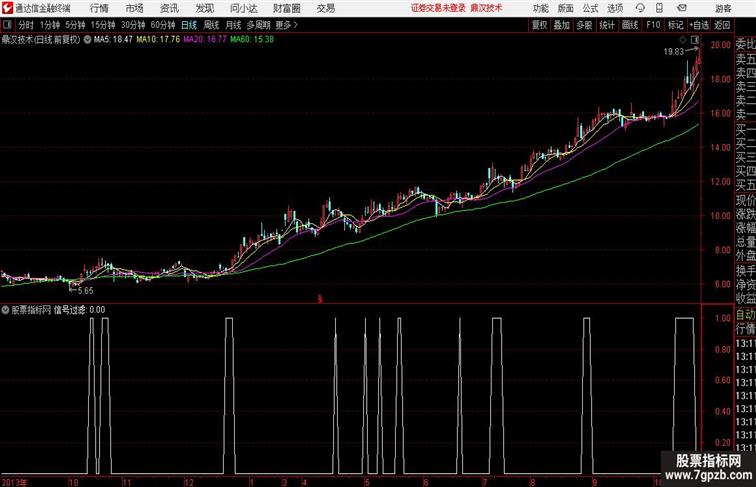Viewport: 756px width, 487px height.
Task: Click the 标记 mark button
Action: (x=675, y=25)
